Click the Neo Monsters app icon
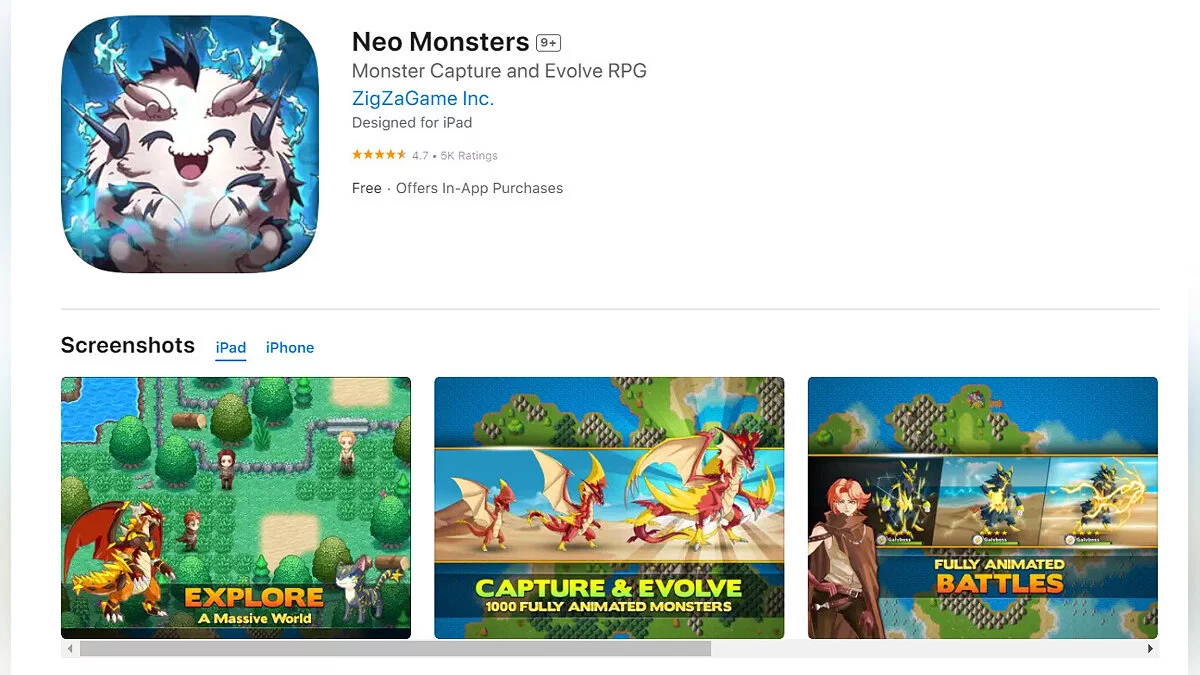The width and height of the screenshot is (1200, 675). (x=189, y=144)
